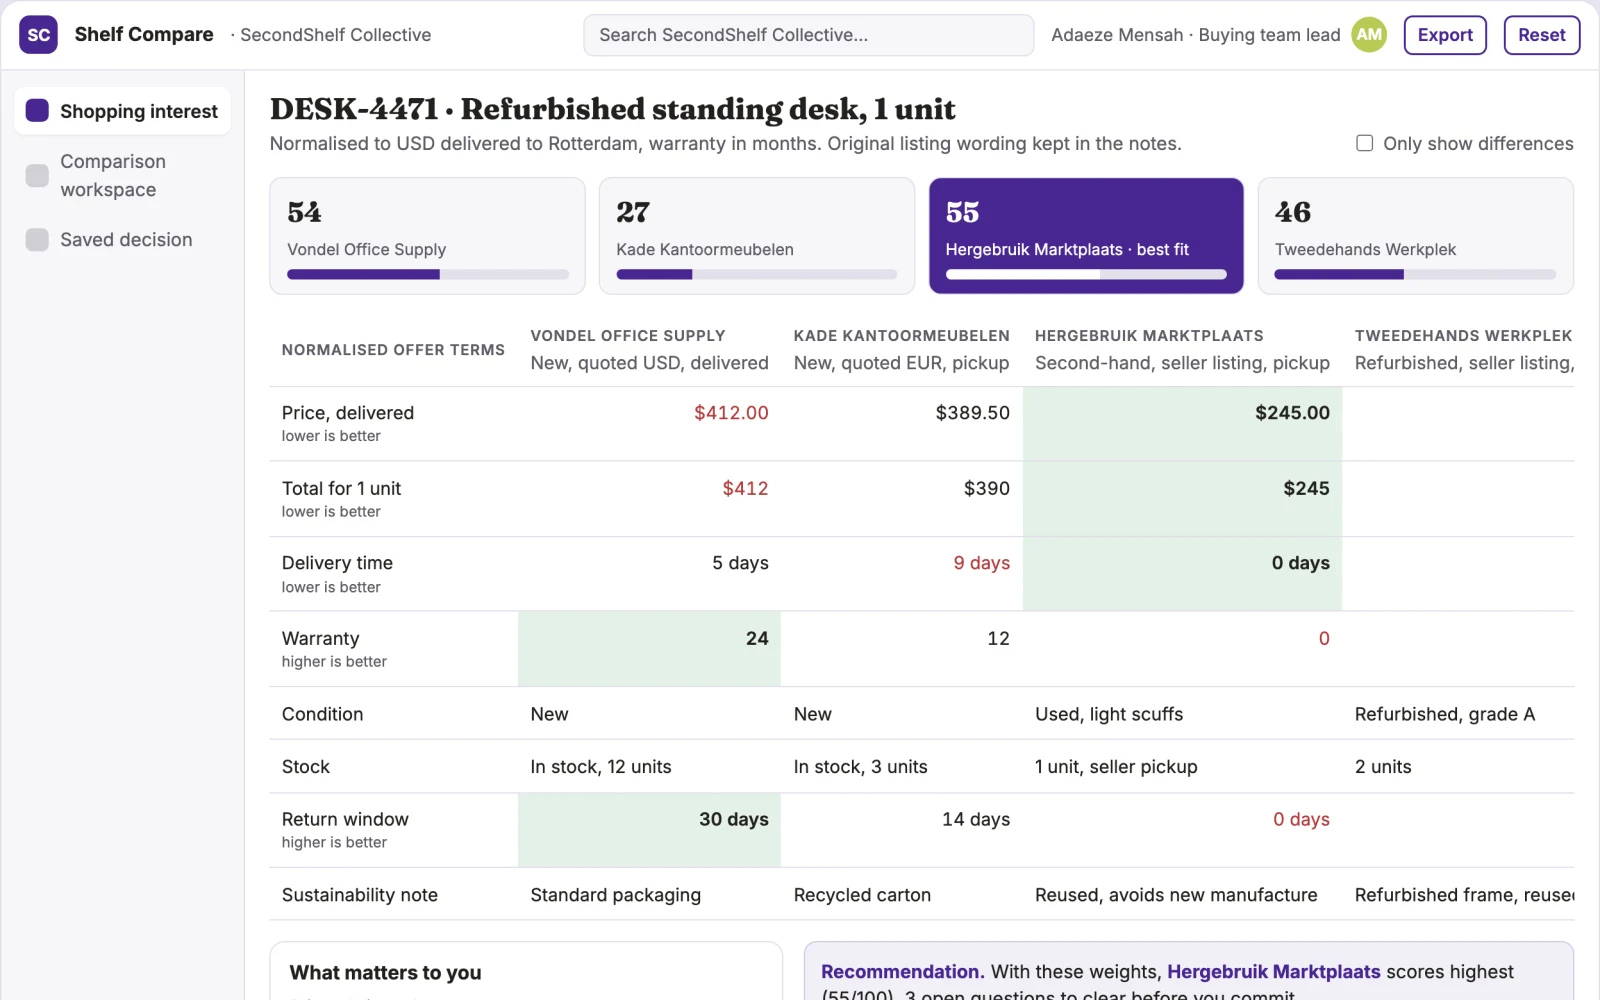Click the 30 days return window cell

click(x=649, y=830)
